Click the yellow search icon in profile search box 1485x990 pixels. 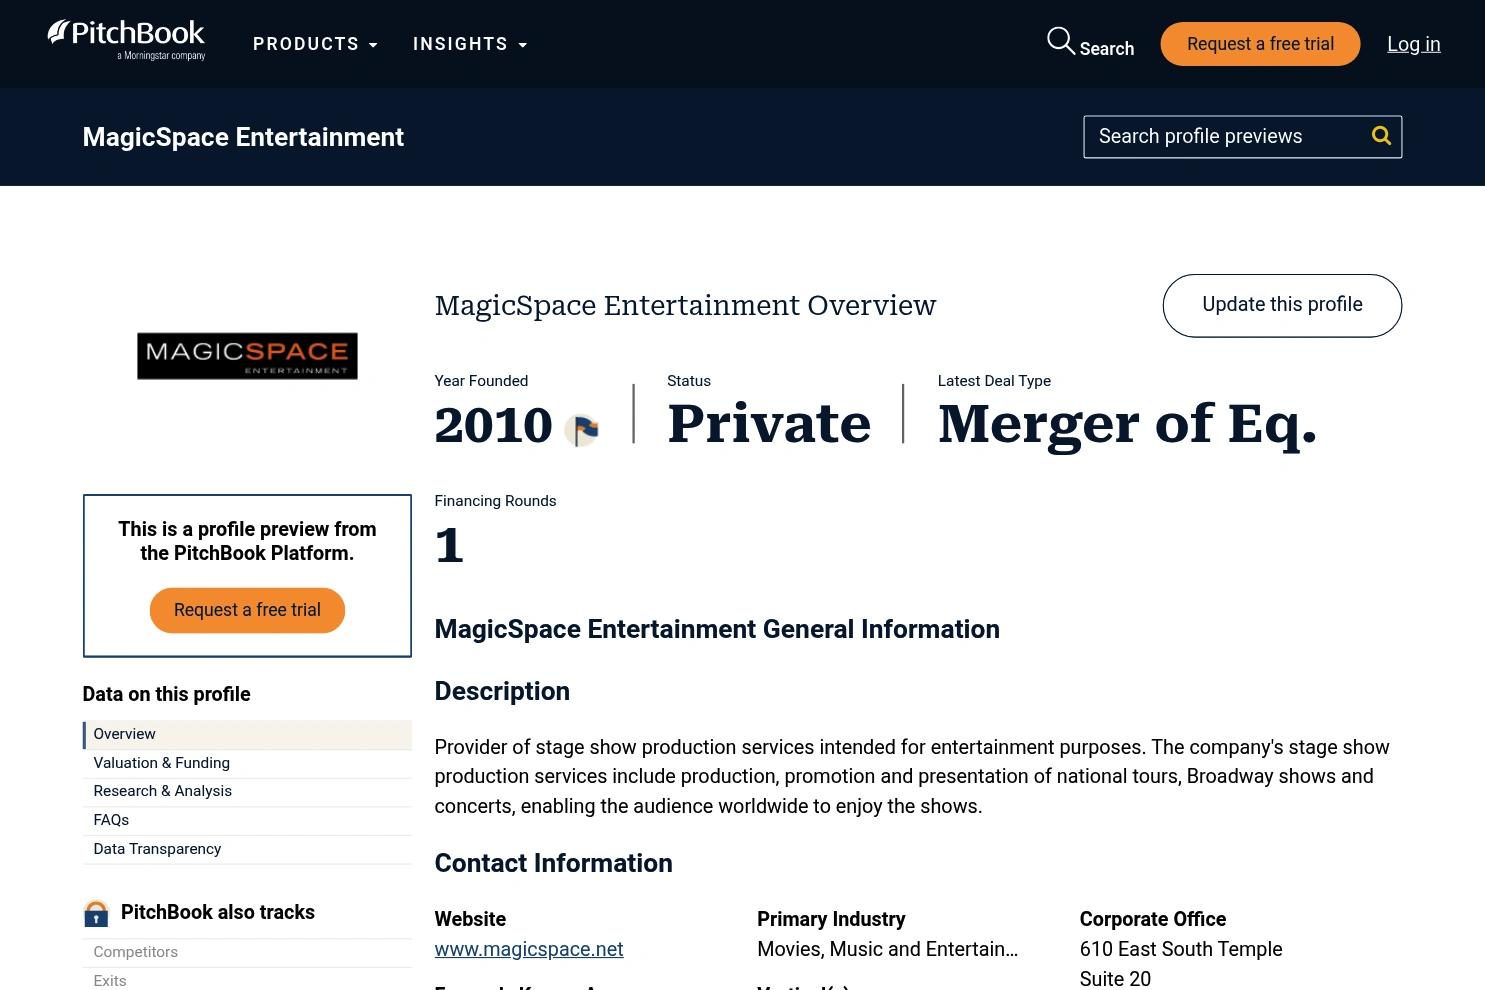coord(1381,136)
